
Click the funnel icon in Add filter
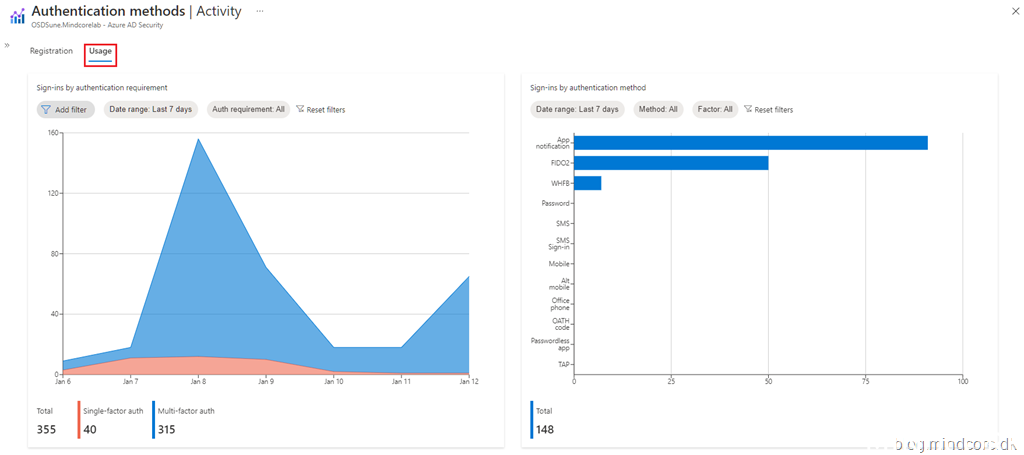coord(46,110)
